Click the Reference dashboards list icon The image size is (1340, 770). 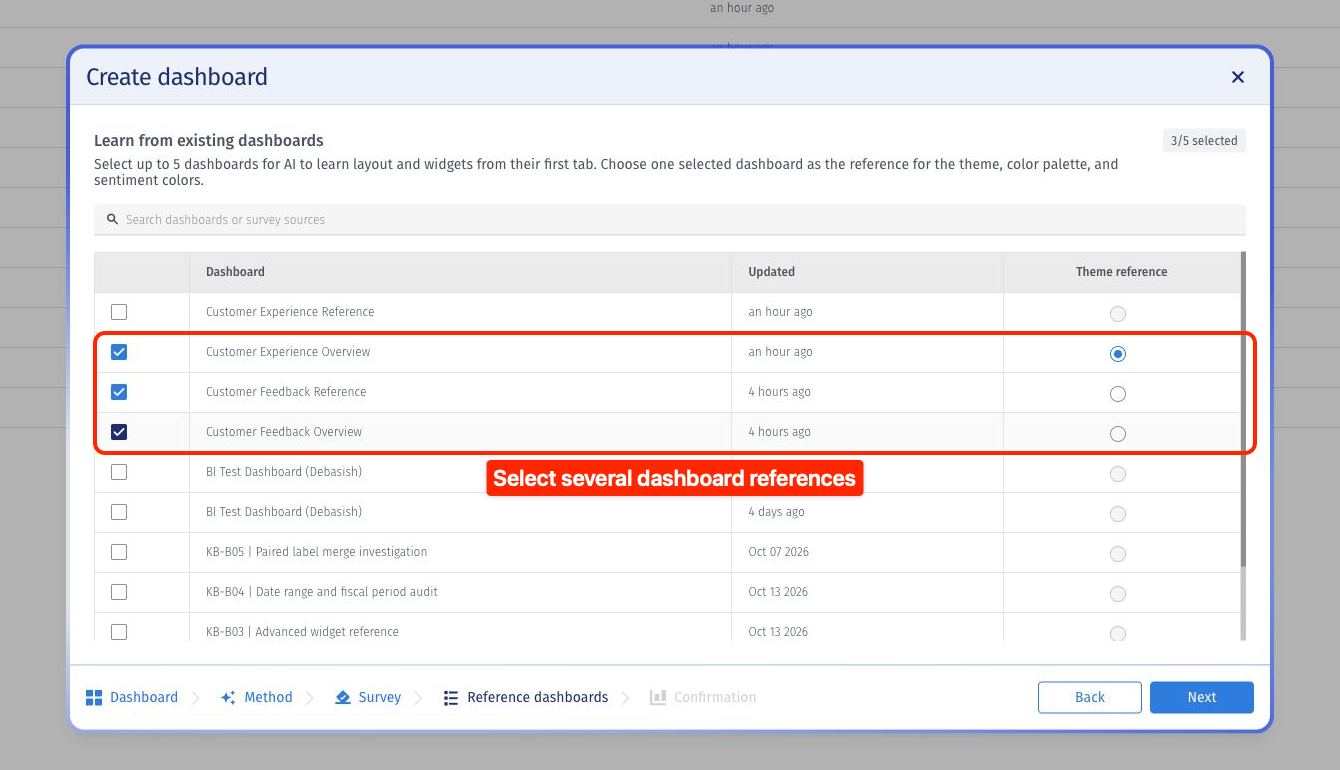[451, 697]
